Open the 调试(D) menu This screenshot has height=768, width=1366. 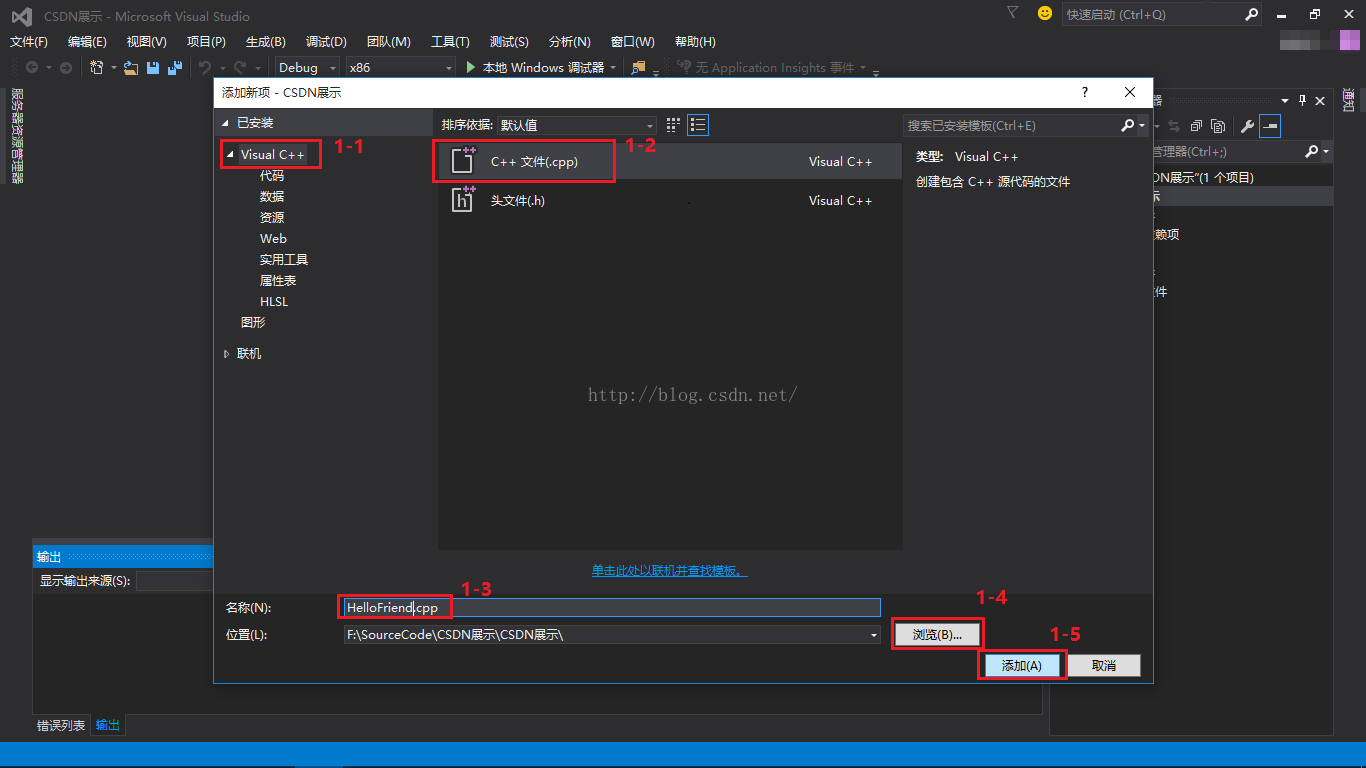[x=326, y=41]
